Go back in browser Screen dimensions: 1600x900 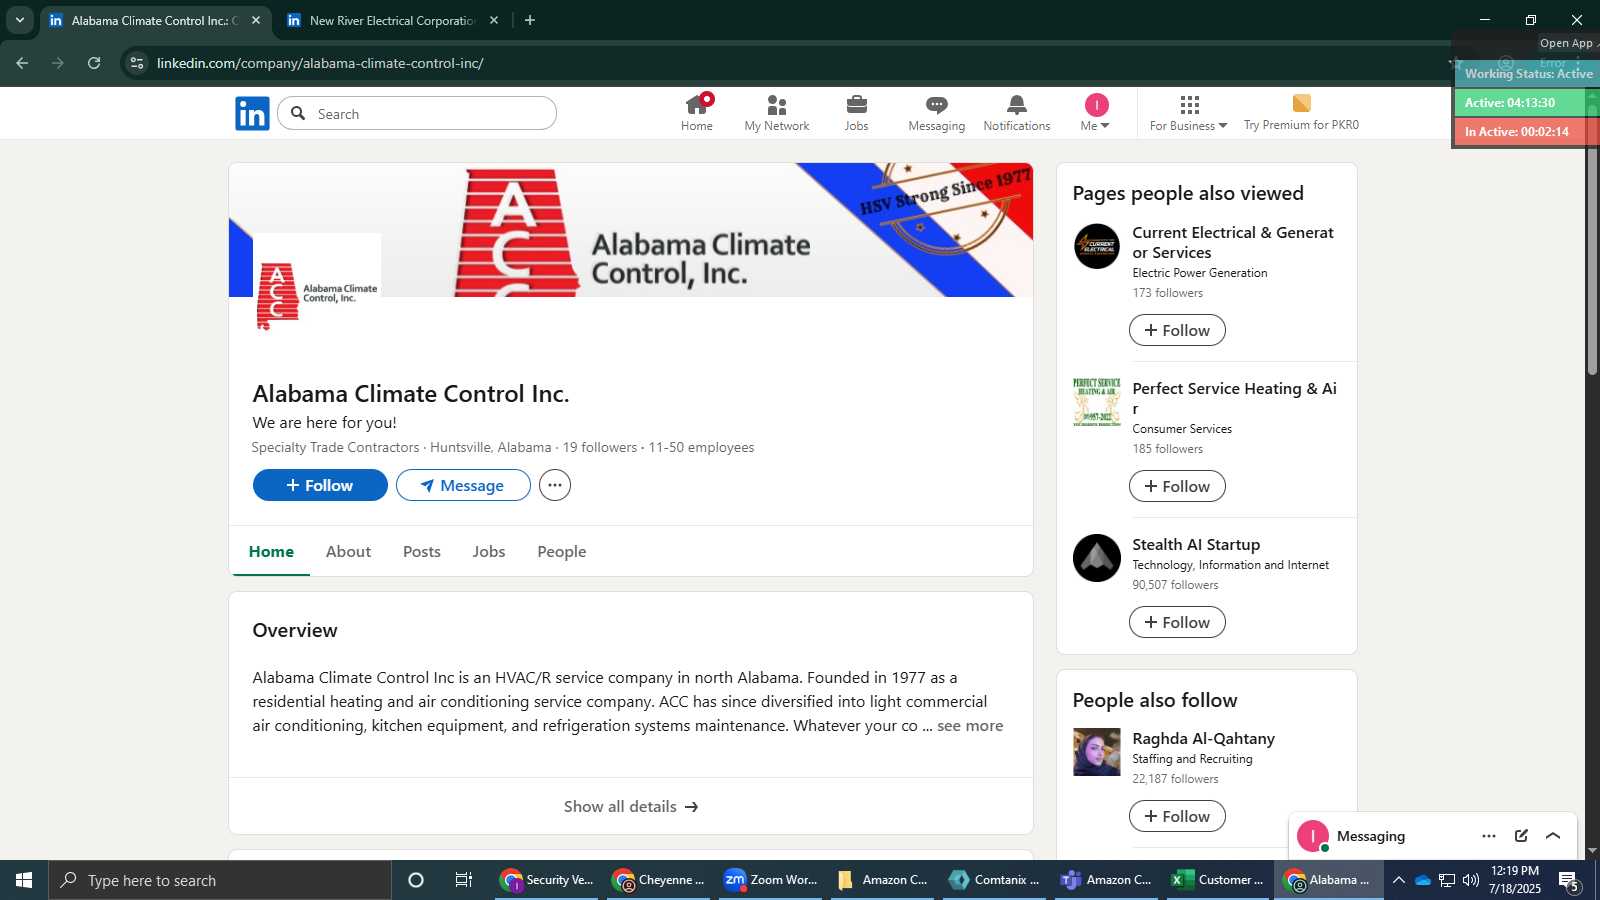coord(22,63)
